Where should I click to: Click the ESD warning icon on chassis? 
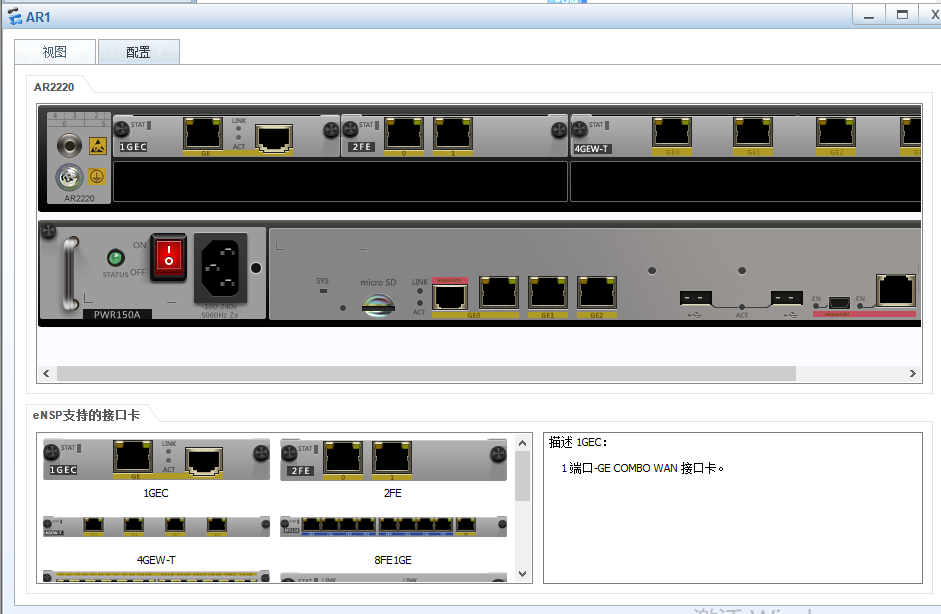[98, 146]
